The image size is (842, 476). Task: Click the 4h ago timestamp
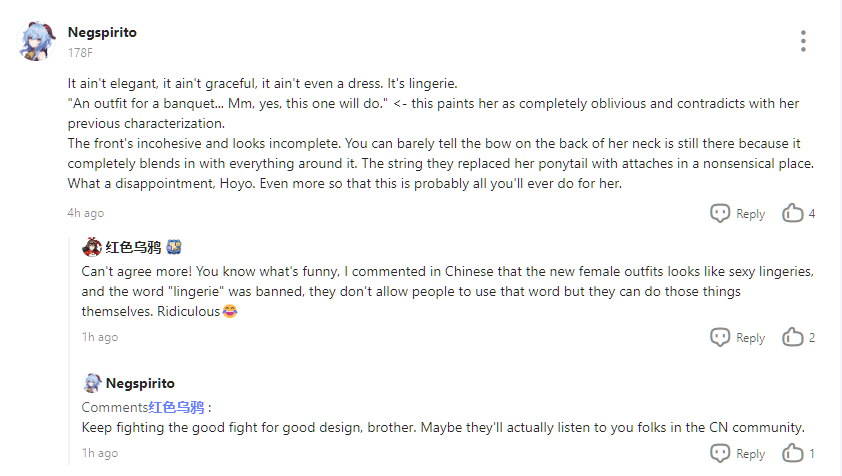coord(85,213)
